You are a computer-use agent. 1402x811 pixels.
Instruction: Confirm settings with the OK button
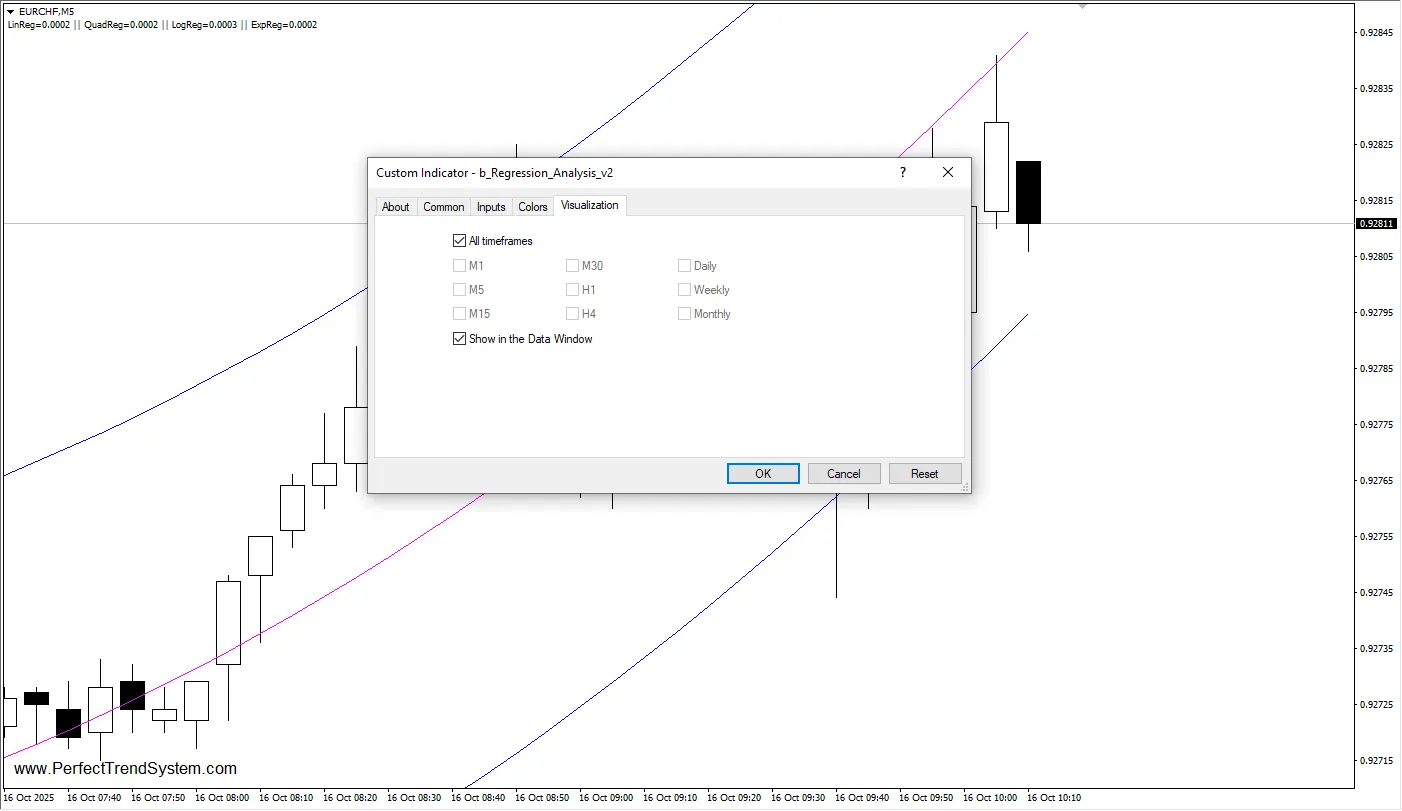762,473
